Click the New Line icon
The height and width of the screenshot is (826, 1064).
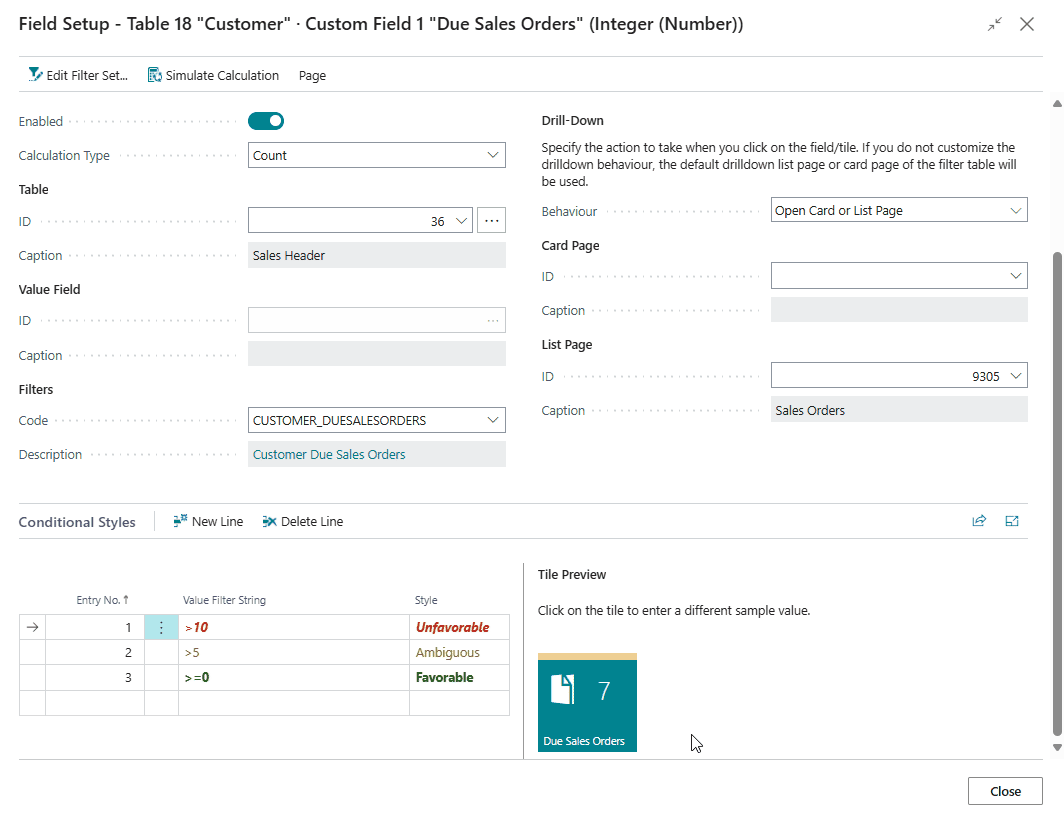pyautogui.click(x=180, y=521)
